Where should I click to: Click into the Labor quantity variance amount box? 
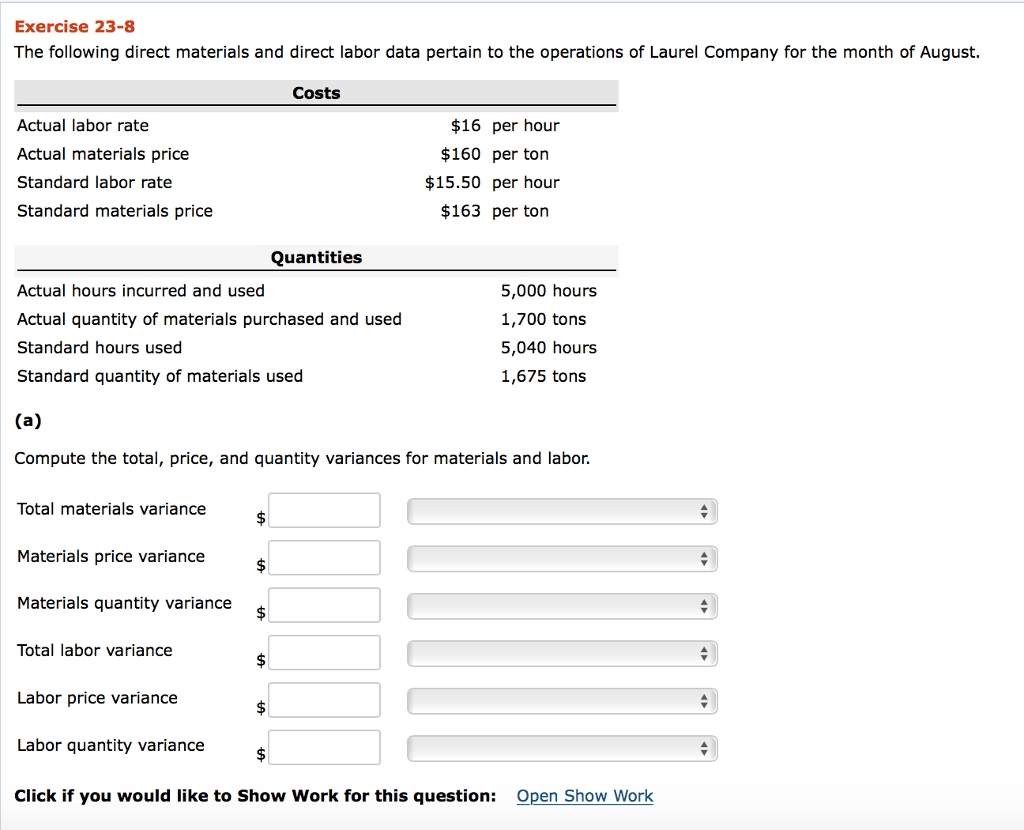(324, 748)
